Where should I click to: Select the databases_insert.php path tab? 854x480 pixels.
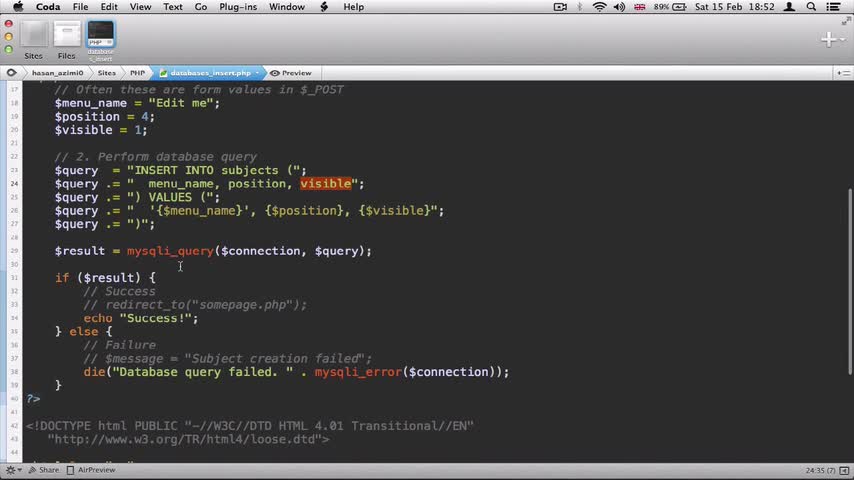click(210, 73)
